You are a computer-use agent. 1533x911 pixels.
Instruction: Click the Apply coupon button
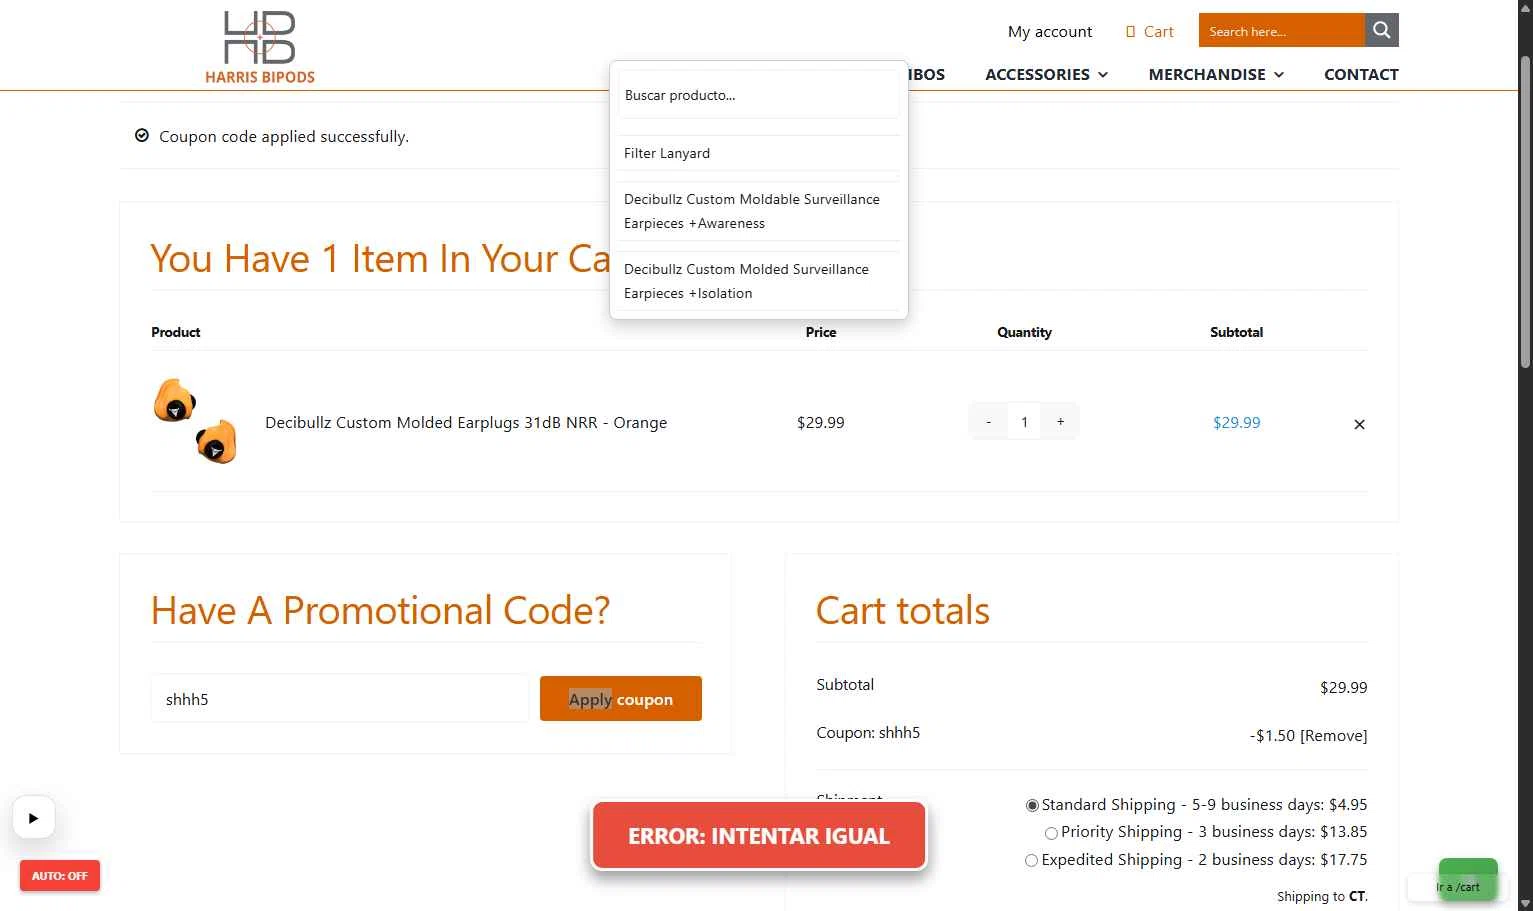(x=621, y=699)
